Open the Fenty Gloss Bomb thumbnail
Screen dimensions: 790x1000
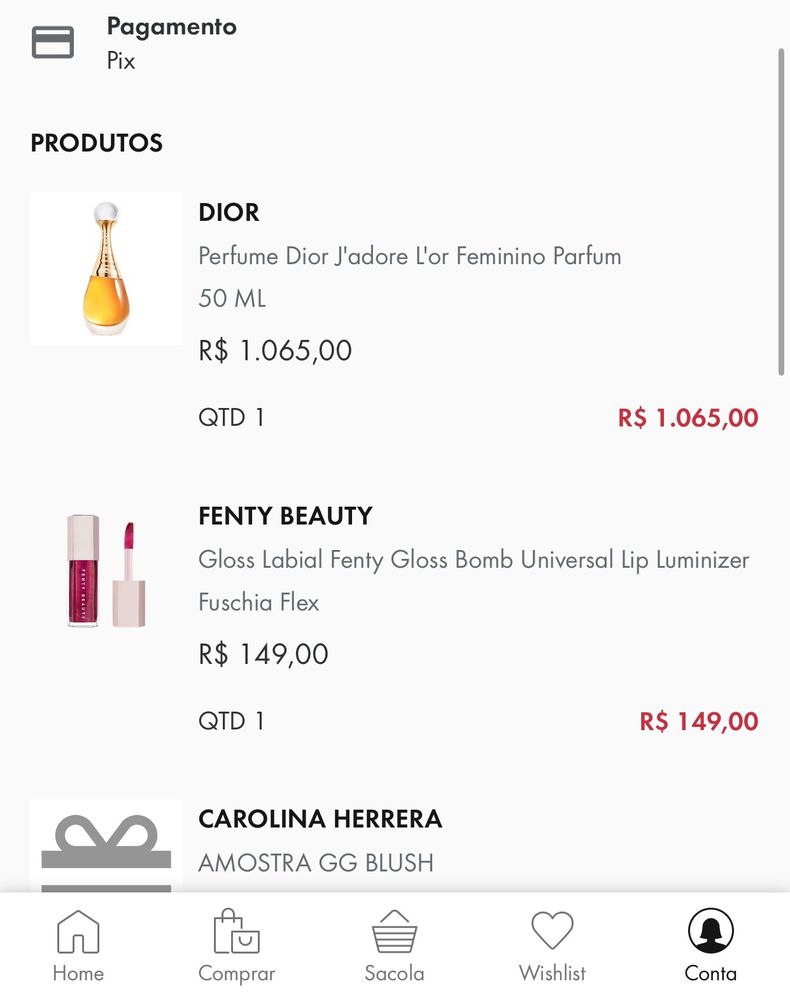click(x=106, y=572)
